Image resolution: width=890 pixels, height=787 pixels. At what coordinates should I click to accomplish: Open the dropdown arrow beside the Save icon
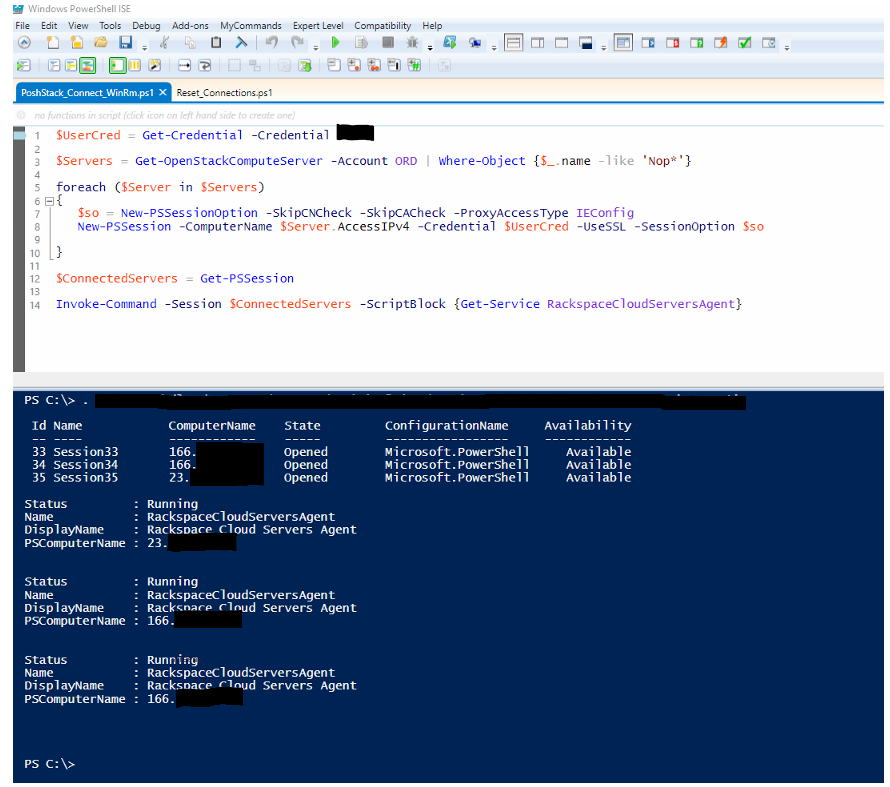[x=143, y=45]
